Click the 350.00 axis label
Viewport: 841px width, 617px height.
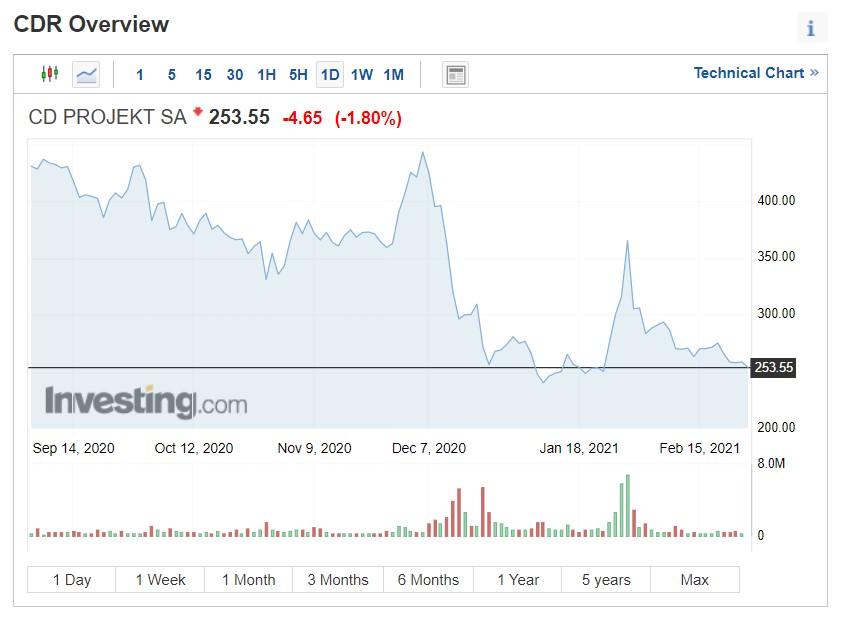776,256
